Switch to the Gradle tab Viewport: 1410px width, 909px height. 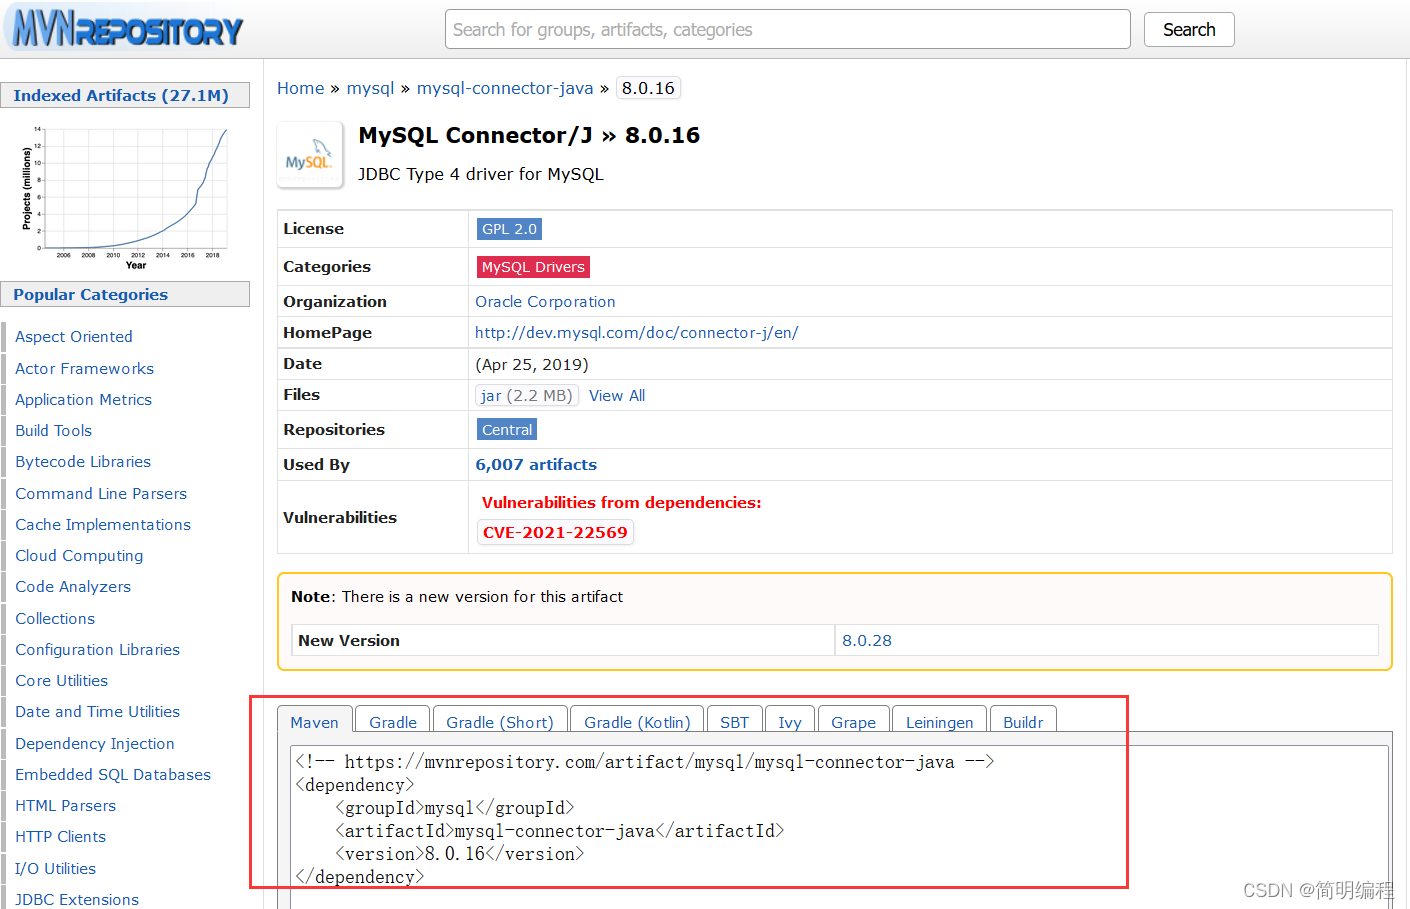393,722
